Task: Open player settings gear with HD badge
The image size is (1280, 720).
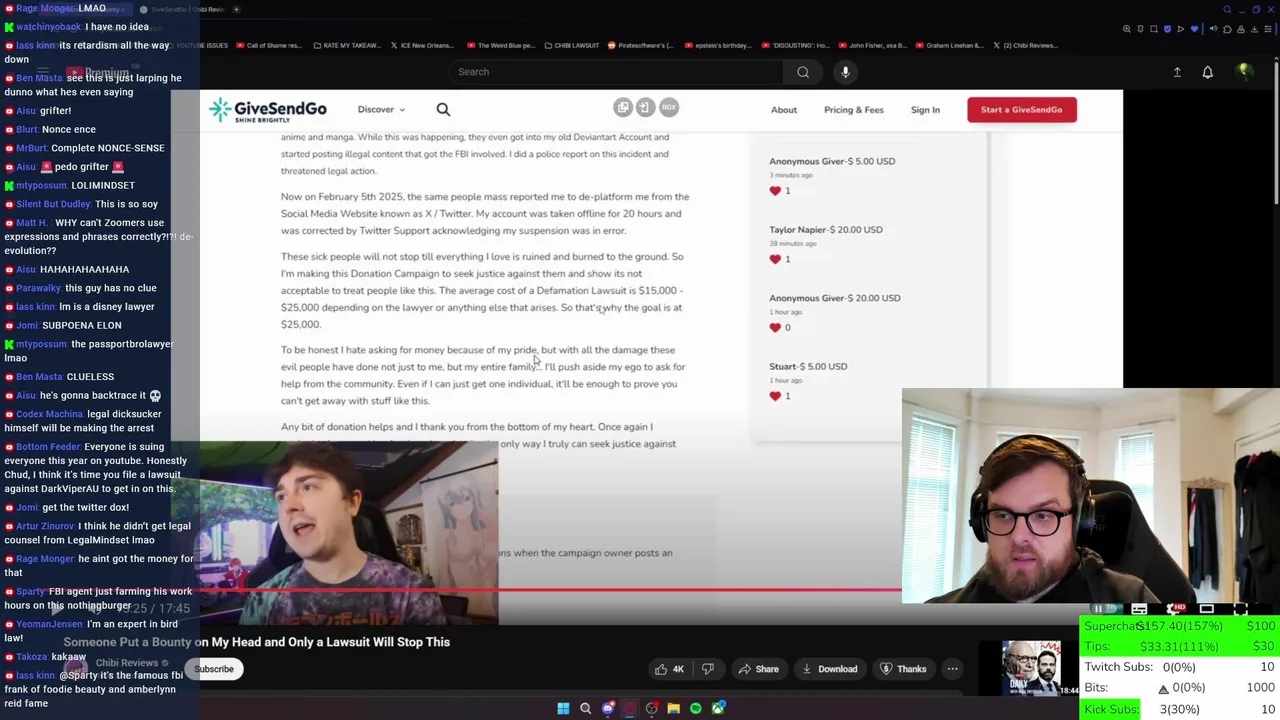Action: tap(1176, 609)
